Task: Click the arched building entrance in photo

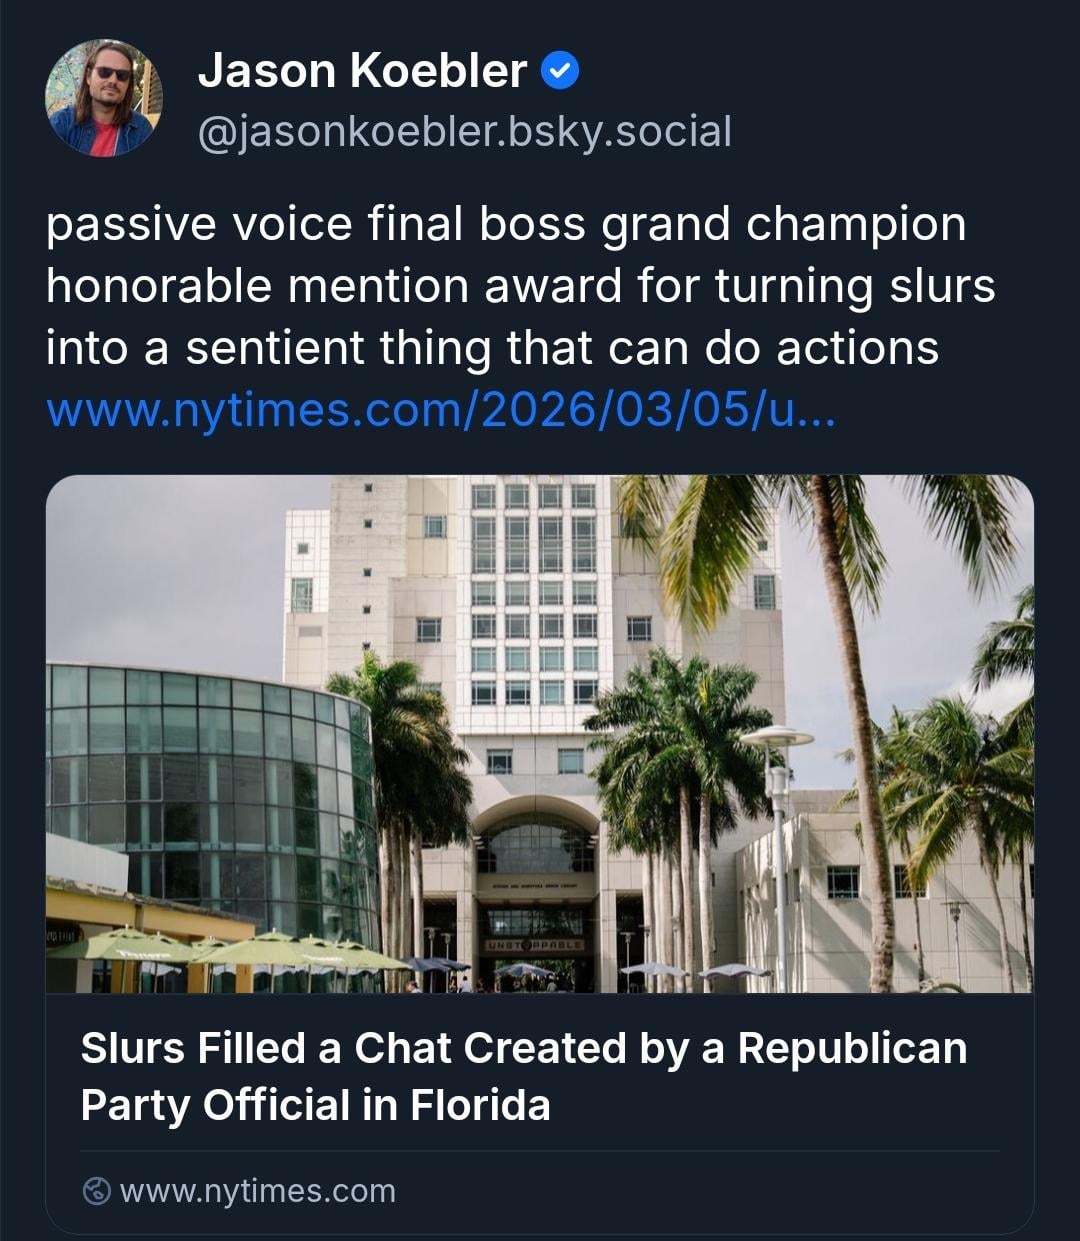Action: tap(536, 850)
